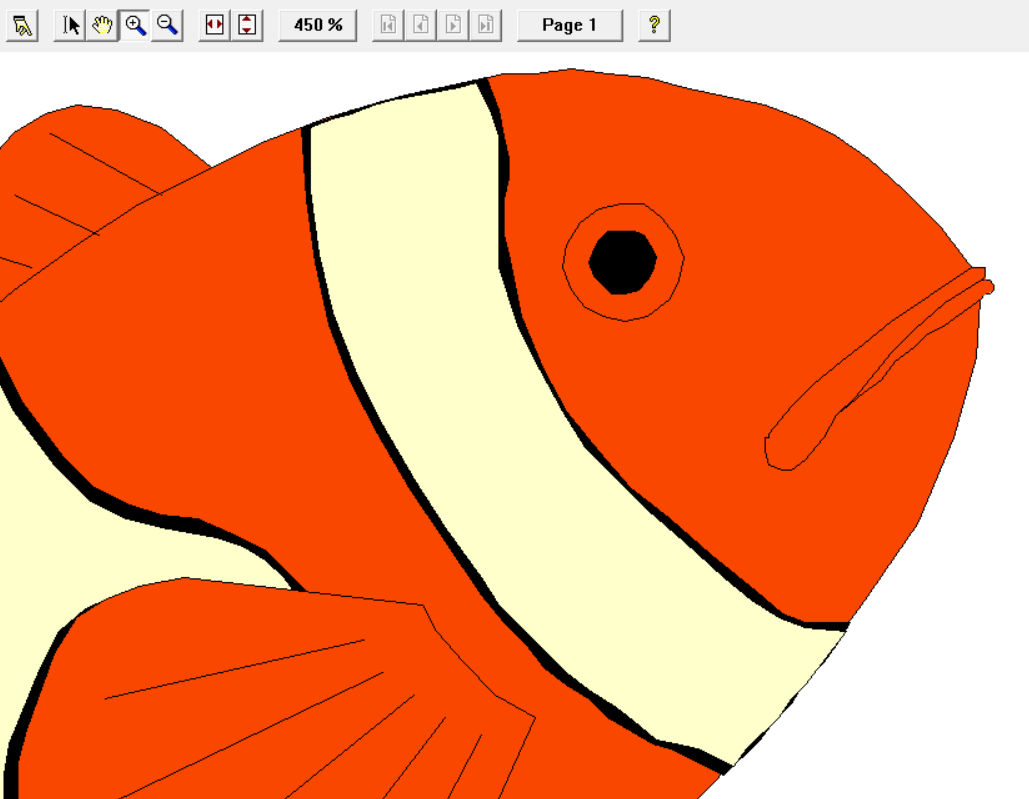The height and width of the screenshot is (799, 1029).
Task: Choose the zoom in magnifier tool
Action: (x=135, y=26)
